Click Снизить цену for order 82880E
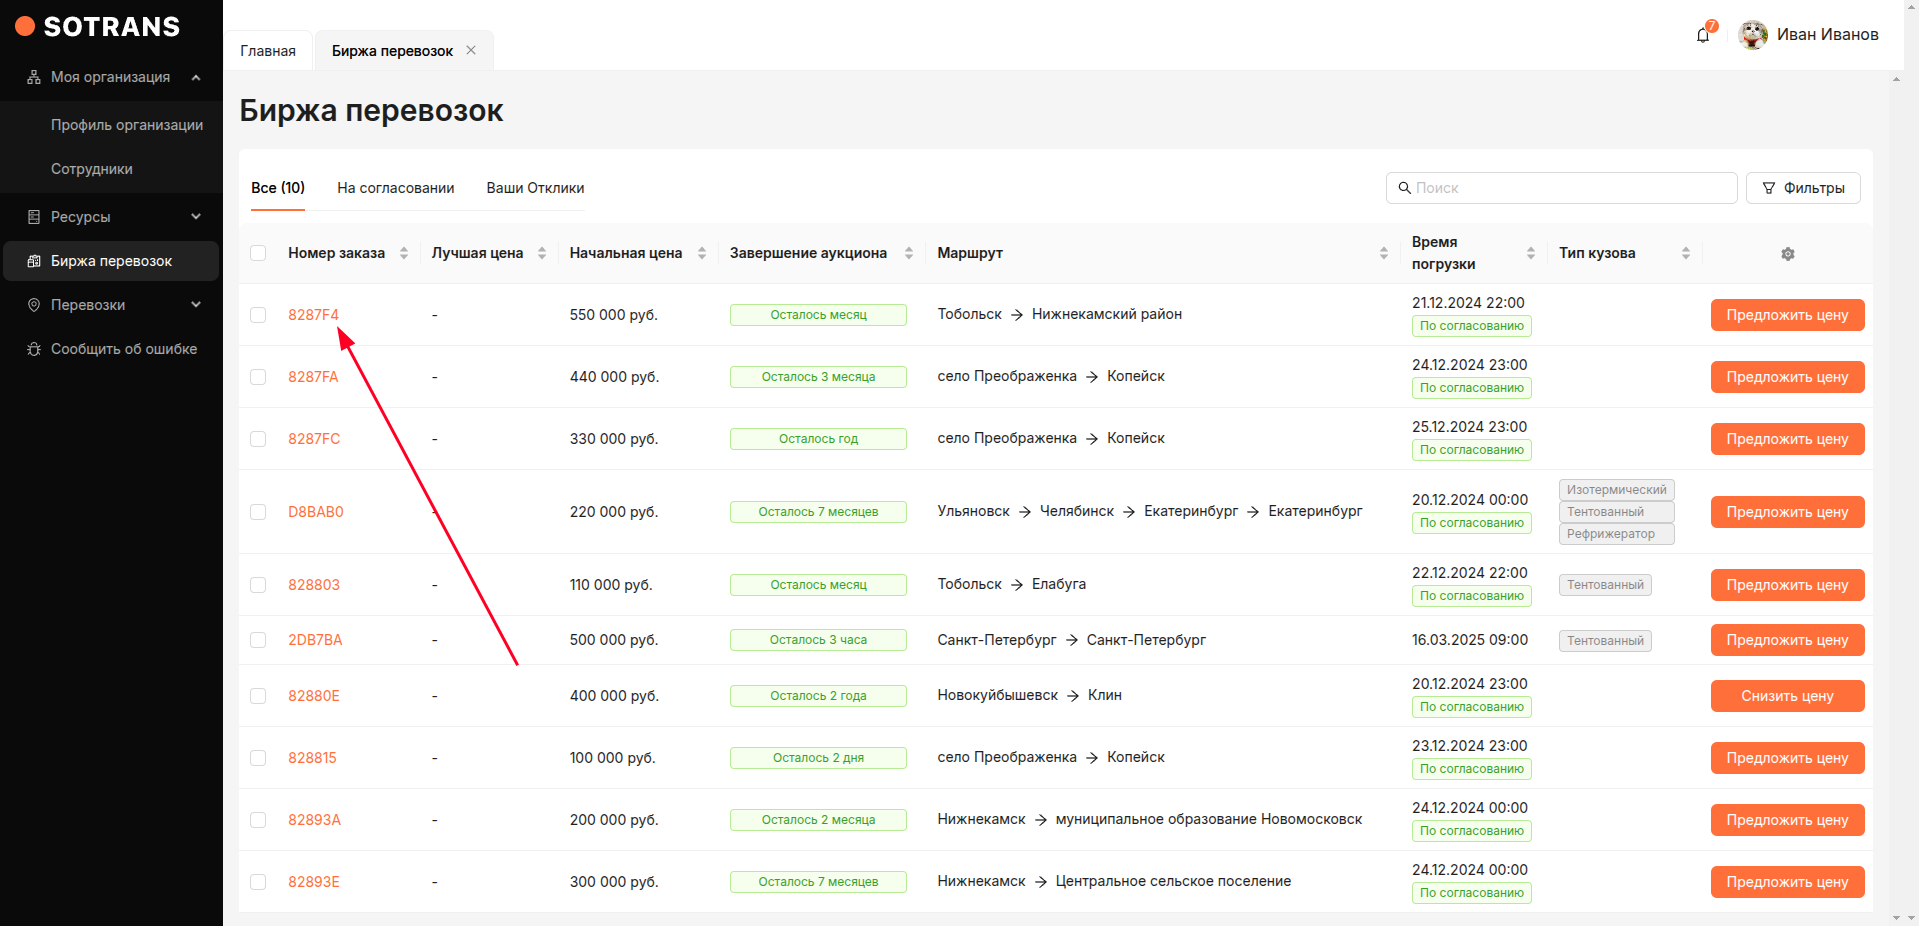 coord(1787,696)
